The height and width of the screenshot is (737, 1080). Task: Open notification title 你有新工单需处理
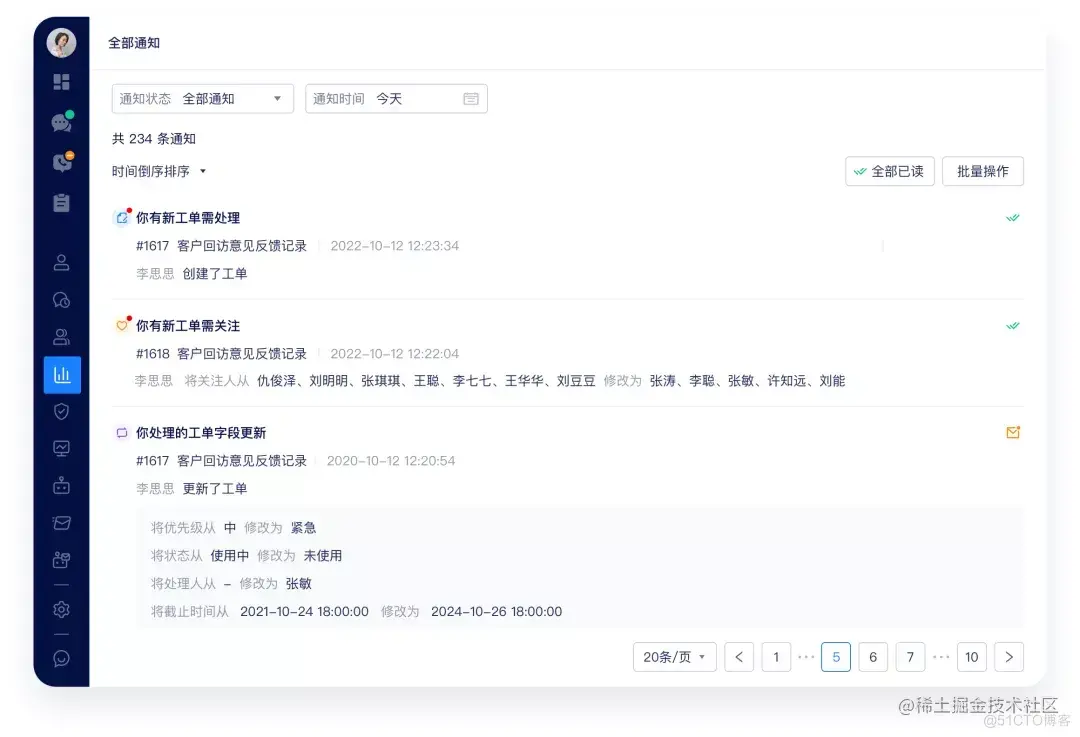pyautogui.click(x=188, y=218)
